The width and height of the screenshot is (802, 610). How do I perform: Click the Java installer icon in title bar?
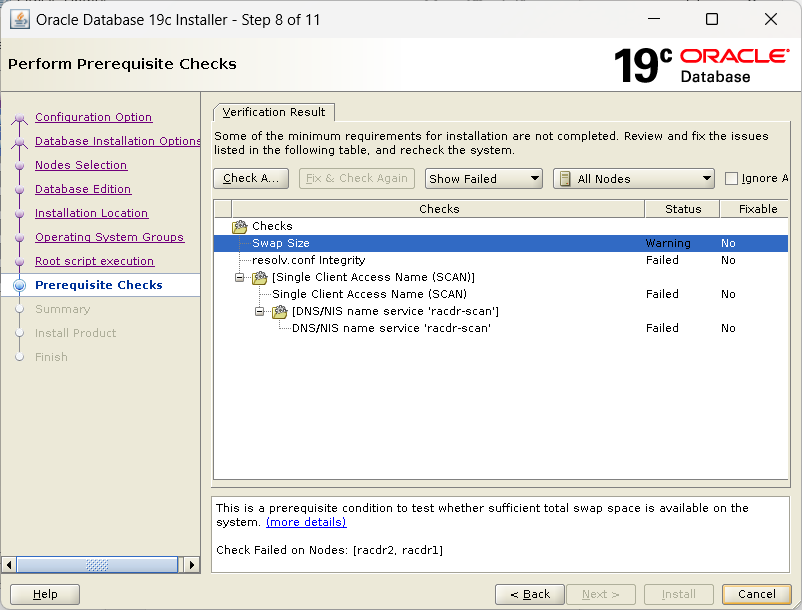(19, 19)
